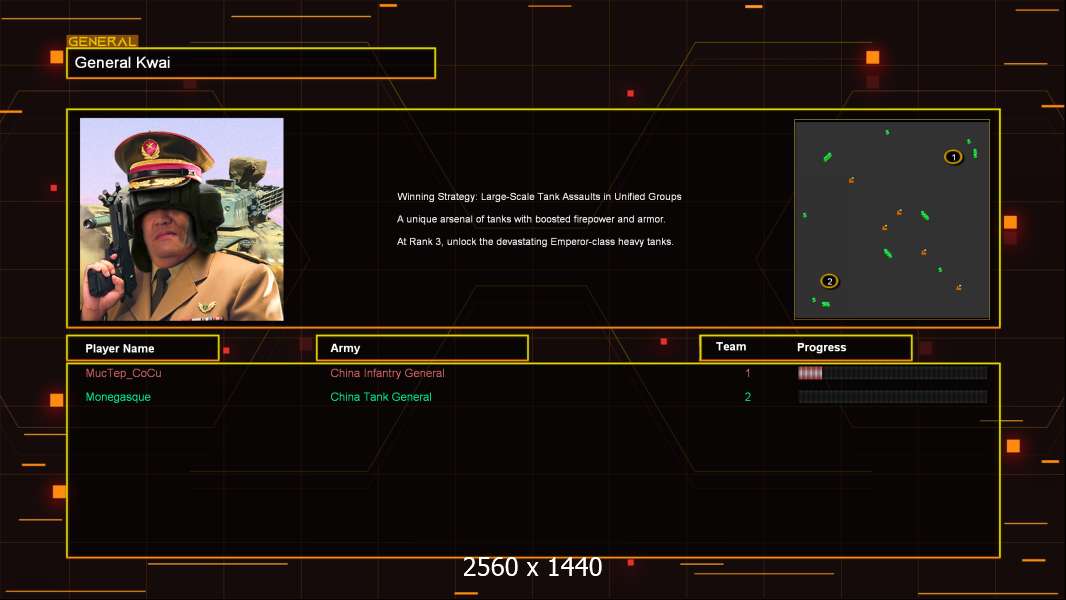This screenshot has height=600, width=1066.
Task: Click the Team column label
Action: (x=731, y=347)
